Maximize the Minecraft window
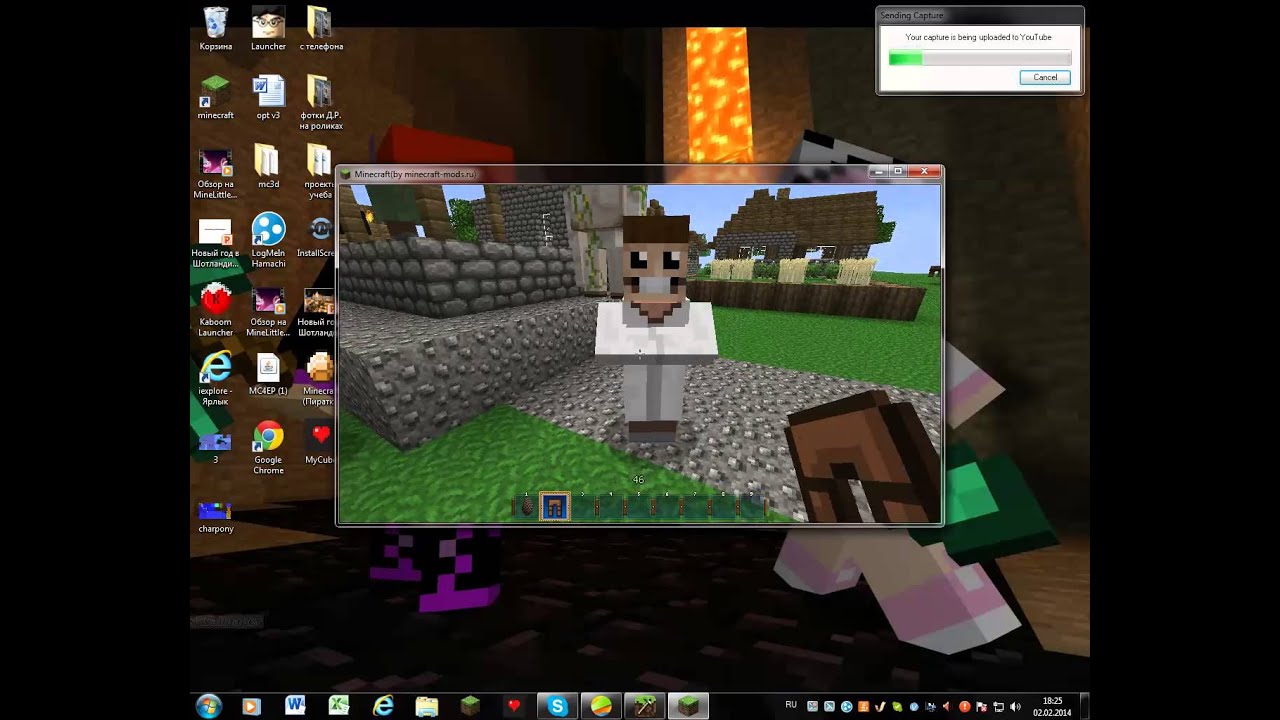This screenshot has width=1280, height=720. tap(898, 172)
